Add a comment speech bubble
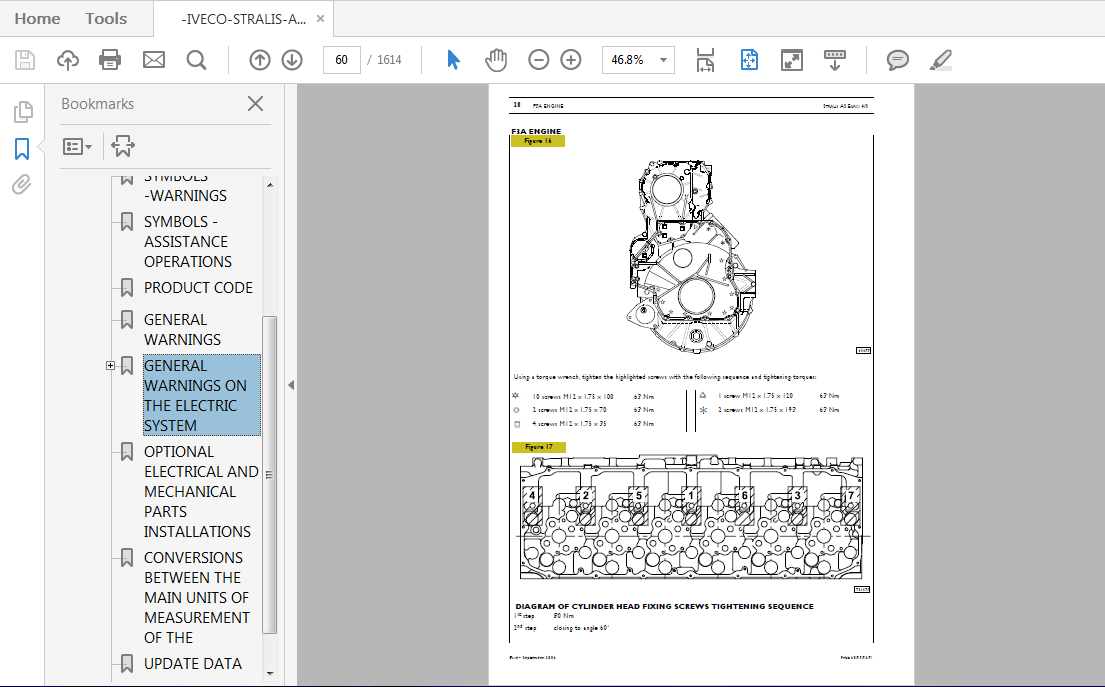Viewport: 1105px width, 687px height. (x=897, y=60)
